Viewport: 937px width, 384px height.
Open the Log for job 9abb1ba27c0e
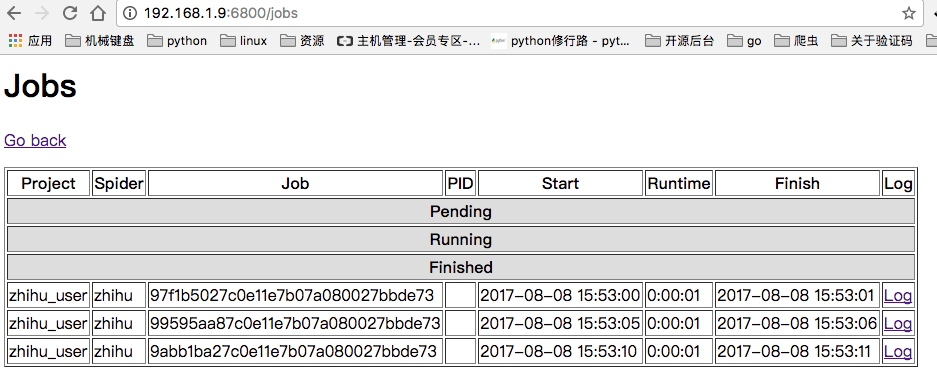[x=898, y=352]
